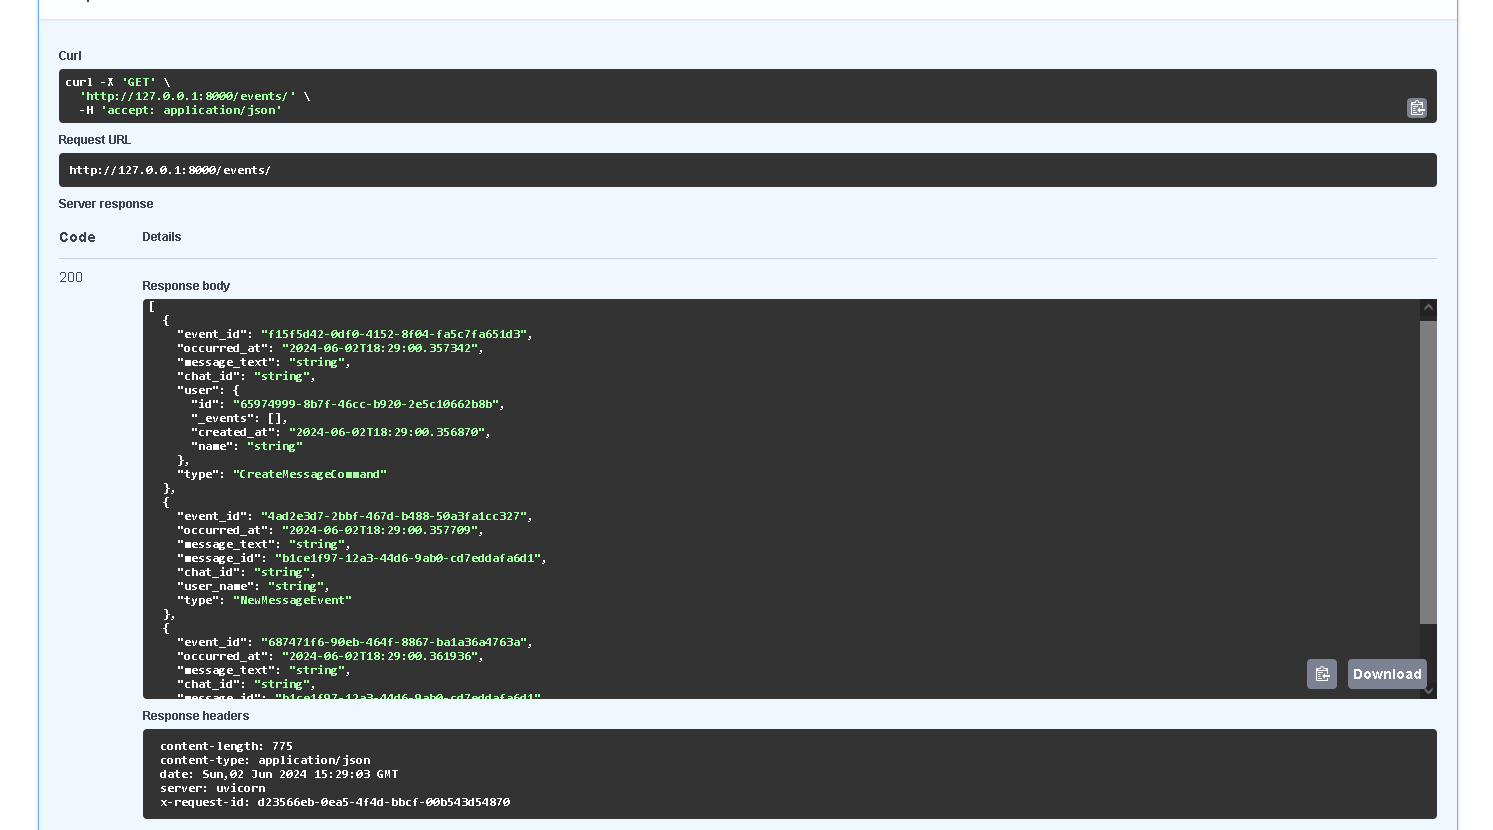
Task: Click the x-request-id header line
Action: [335, 802]
